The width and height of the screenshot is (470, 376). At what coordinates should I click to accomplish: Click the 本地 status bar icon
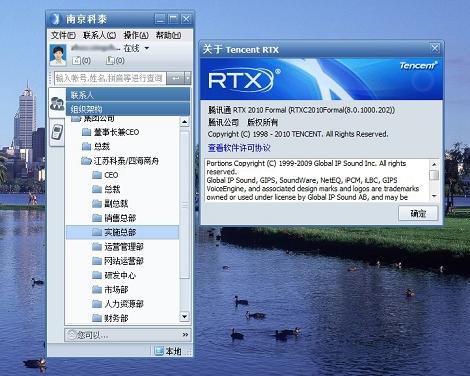159,351
